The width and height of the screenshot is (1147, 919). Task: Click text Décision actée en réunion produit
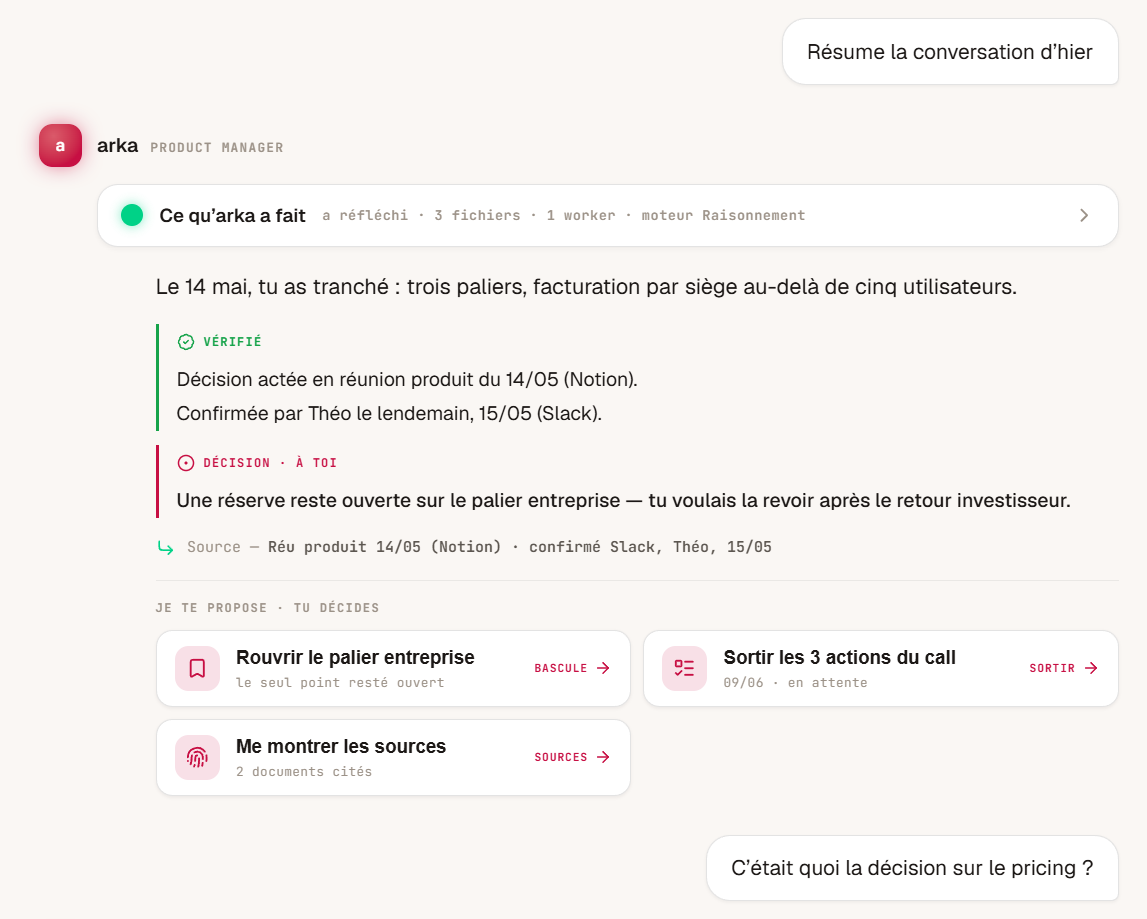(407, 380)
